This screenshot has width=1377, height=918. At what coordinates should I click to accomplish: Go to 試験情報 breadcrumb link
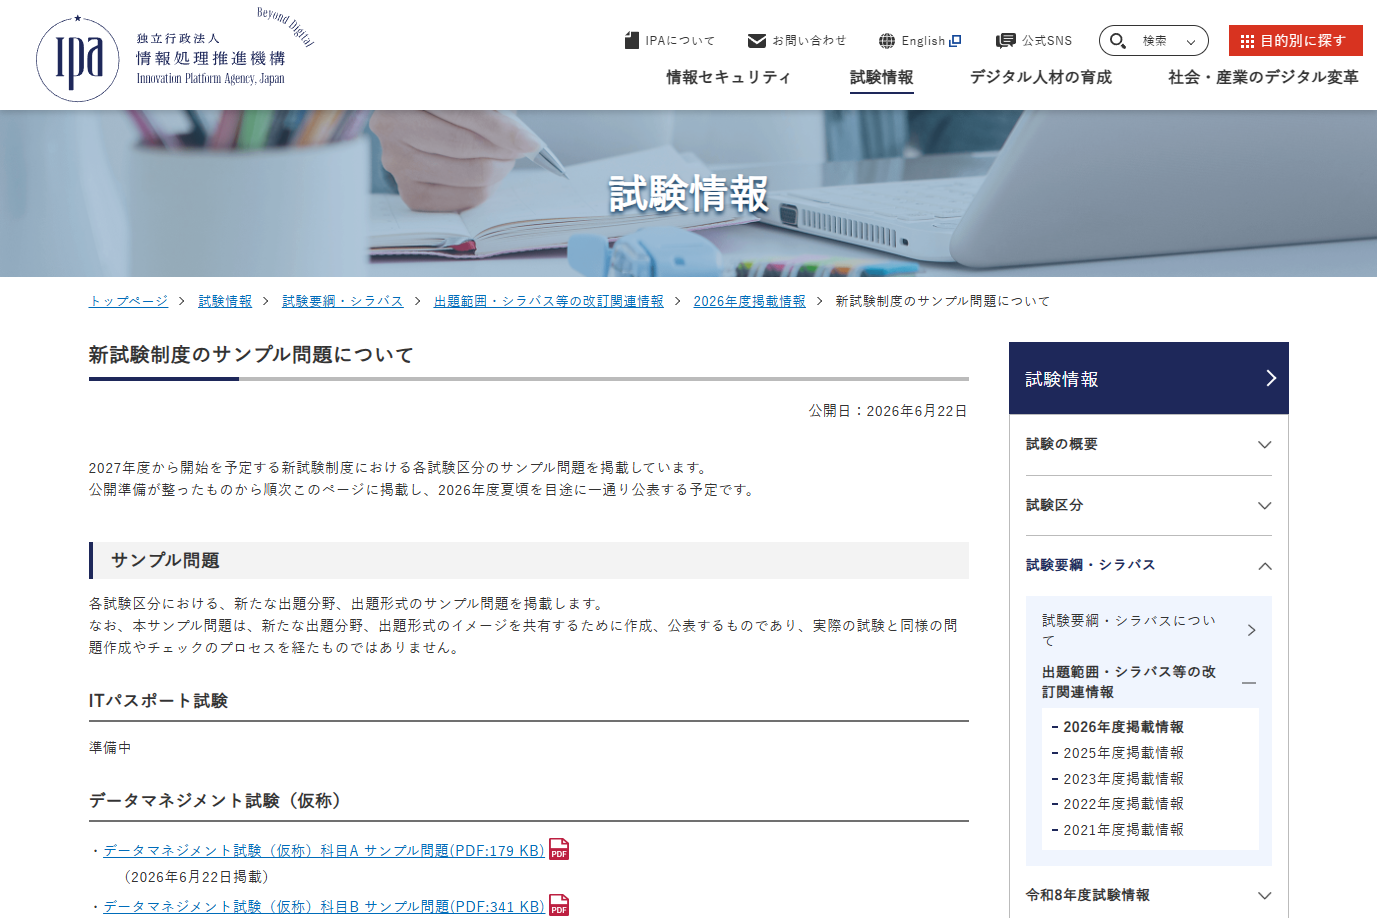tap(225, 301)
